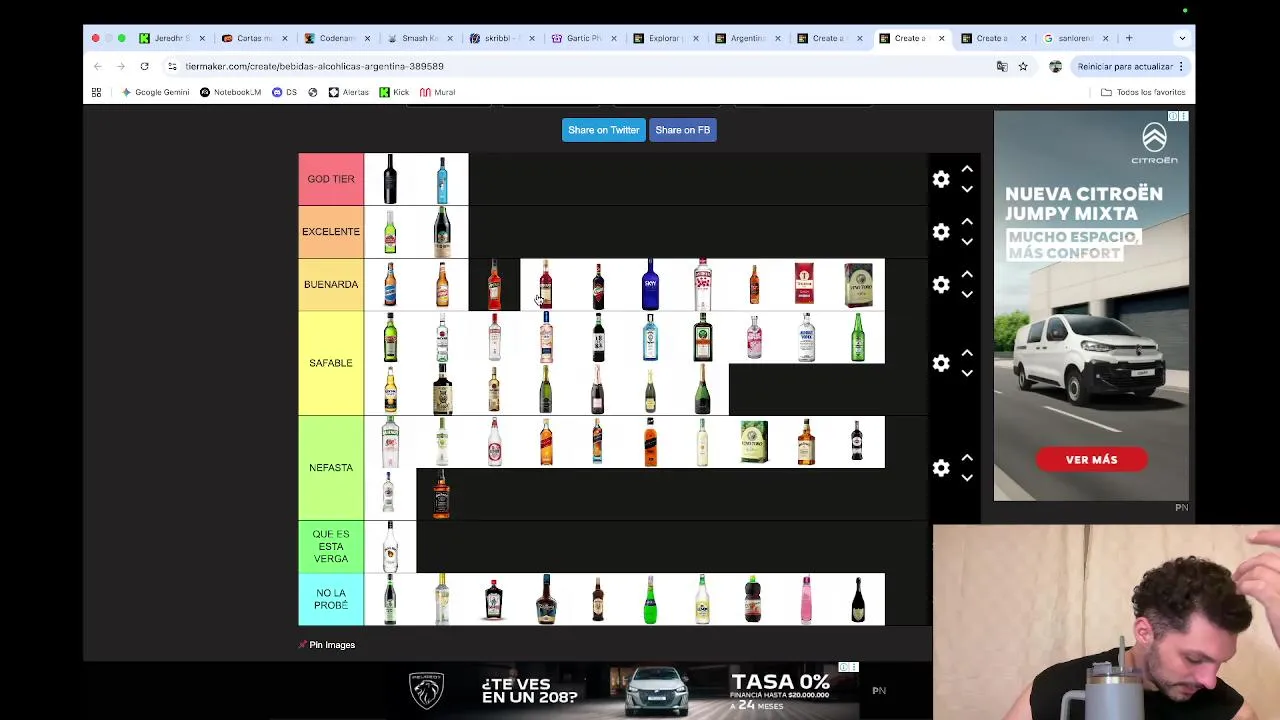Viewport: 1280px width, 720px height.
Task: Open Kick bookmark
Action: coord(394,92)
